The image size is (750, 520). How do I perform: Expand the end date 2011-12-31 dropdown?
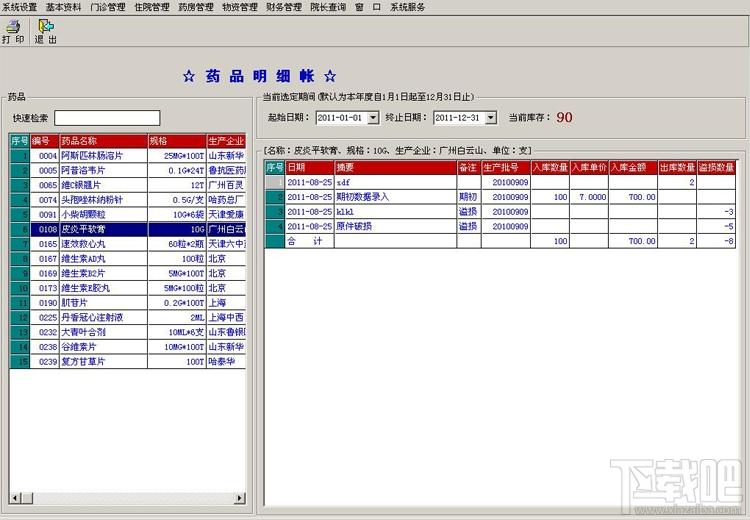pyautogui.click(x=491, y=117)
